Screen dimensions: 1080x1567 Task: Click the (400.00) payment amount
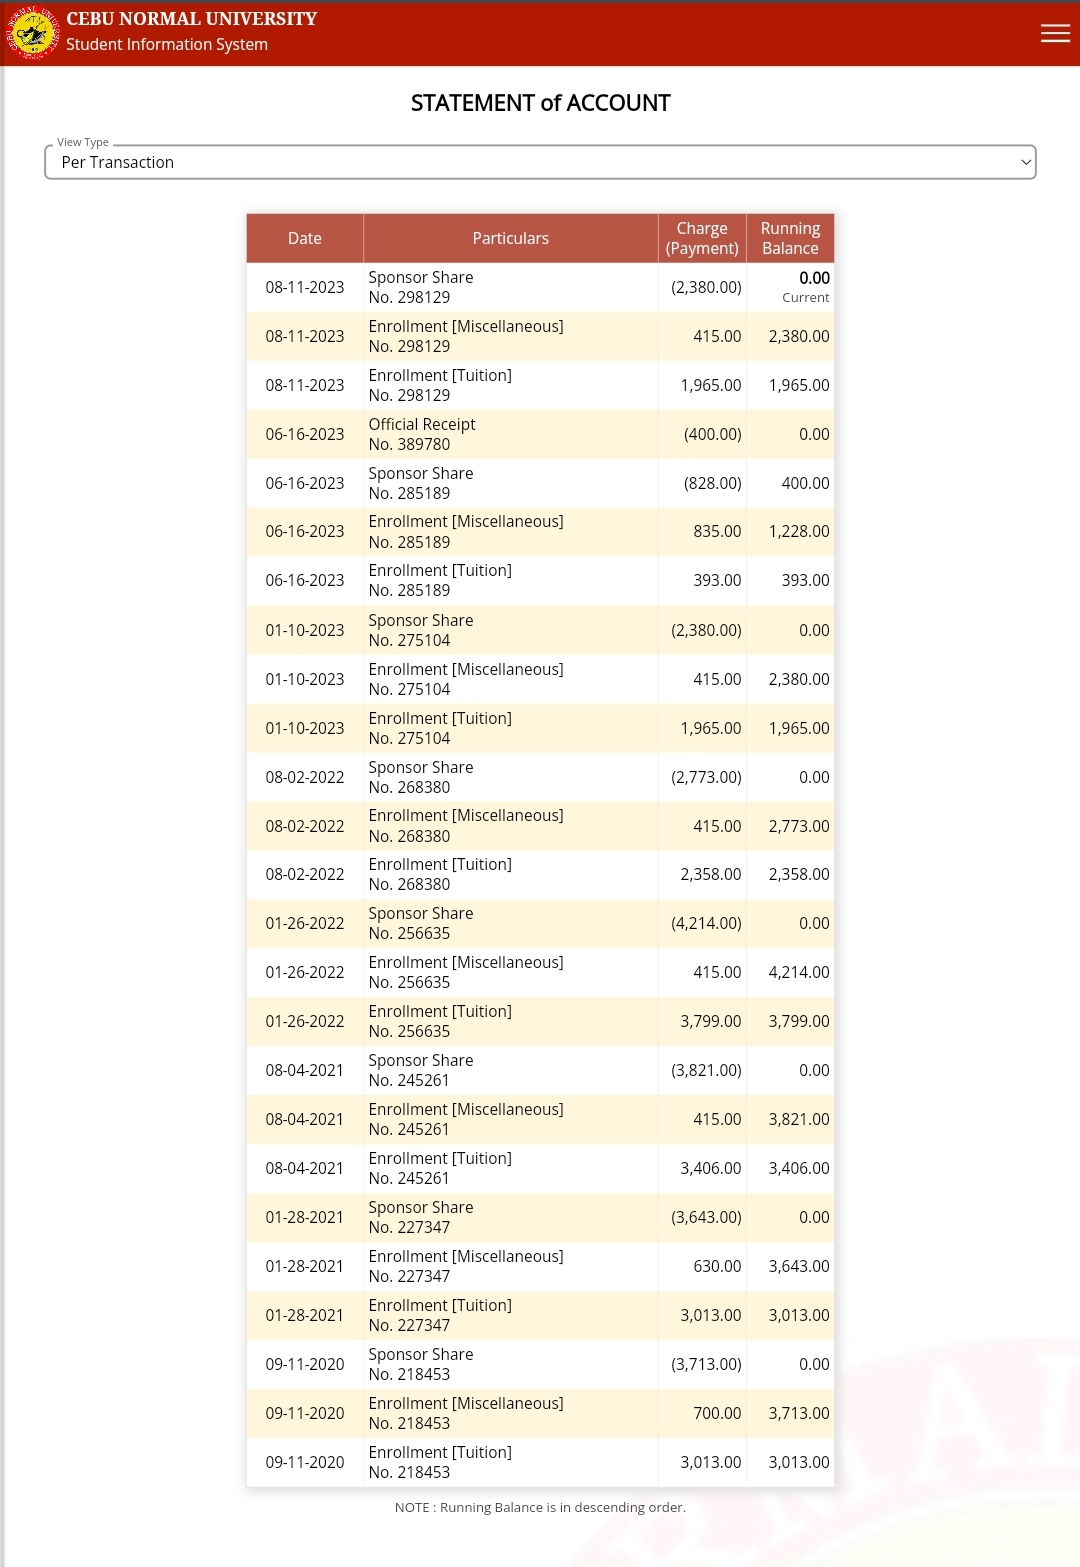[712, 434]
